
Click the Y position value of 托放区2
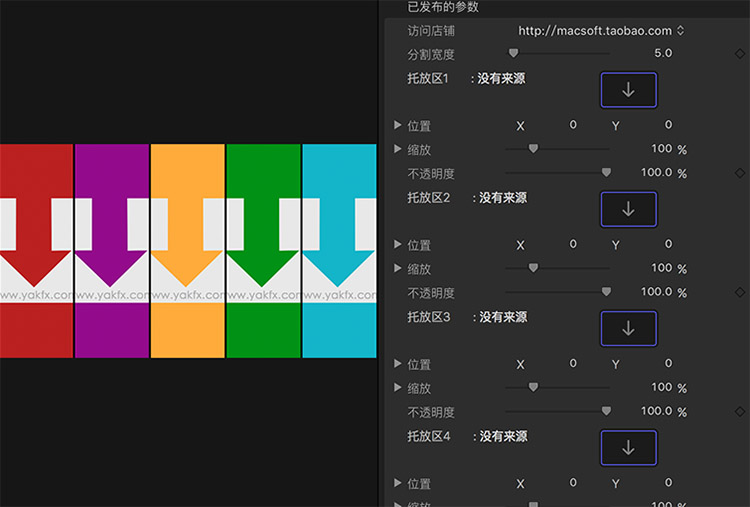(x=668, y=244)
